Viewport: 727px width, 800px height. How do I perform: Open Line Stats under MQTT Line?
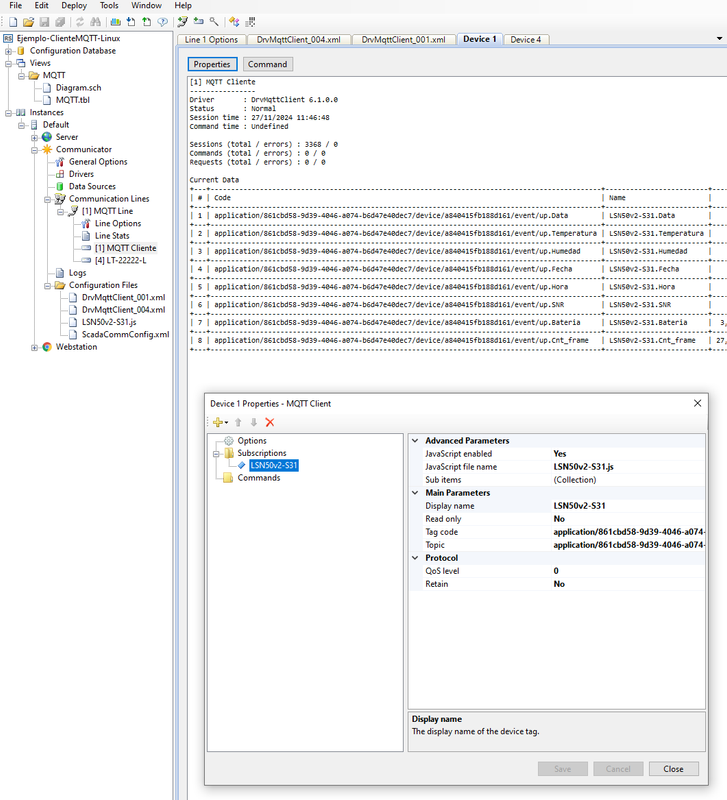(112, 236)
